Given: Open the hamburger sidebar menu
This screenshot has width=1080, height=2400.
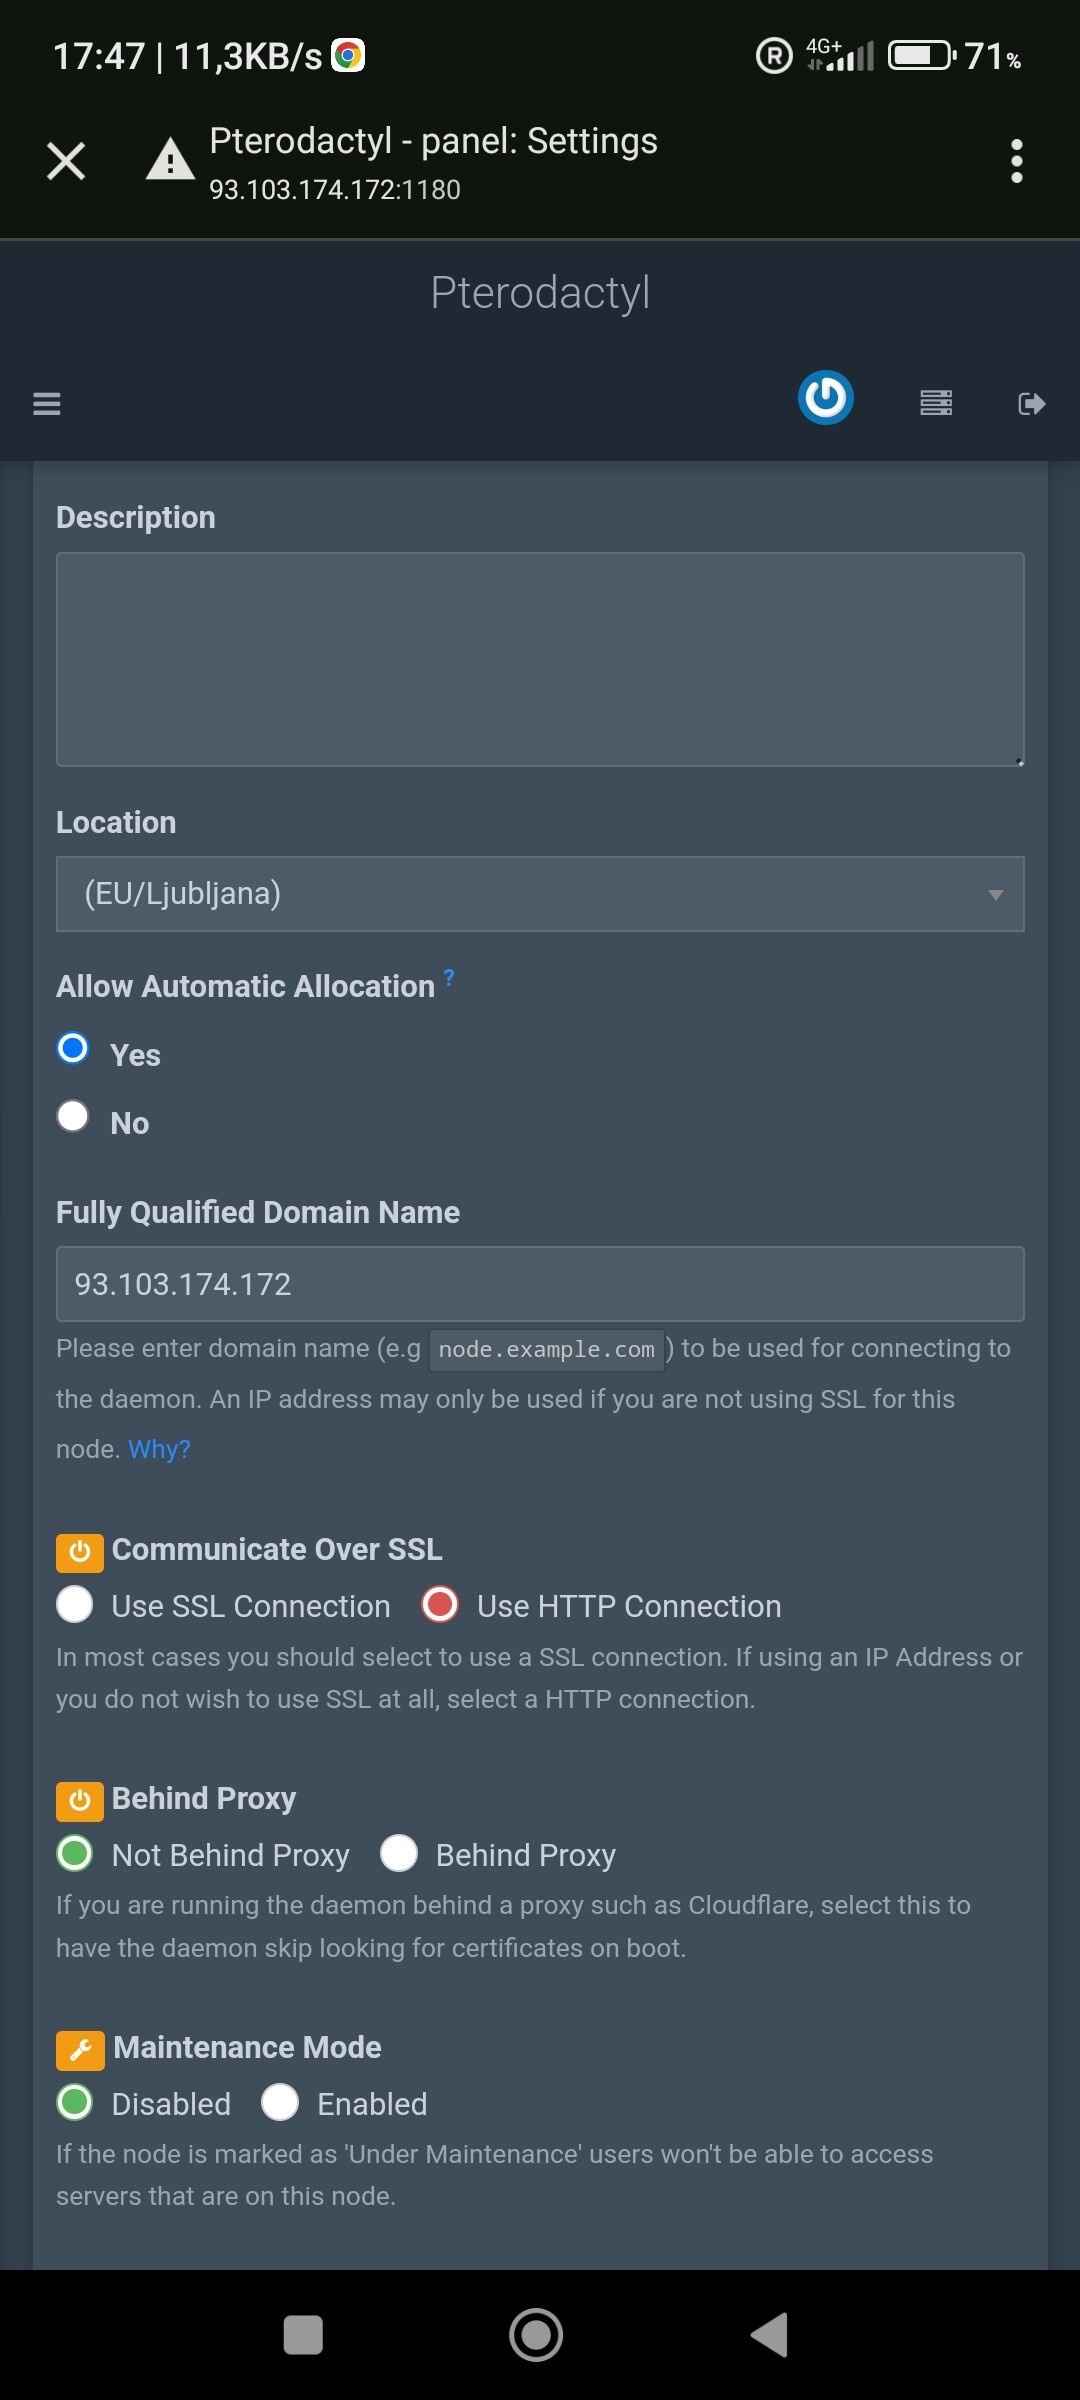Looking at the screenshot, I should pos(47,404).
